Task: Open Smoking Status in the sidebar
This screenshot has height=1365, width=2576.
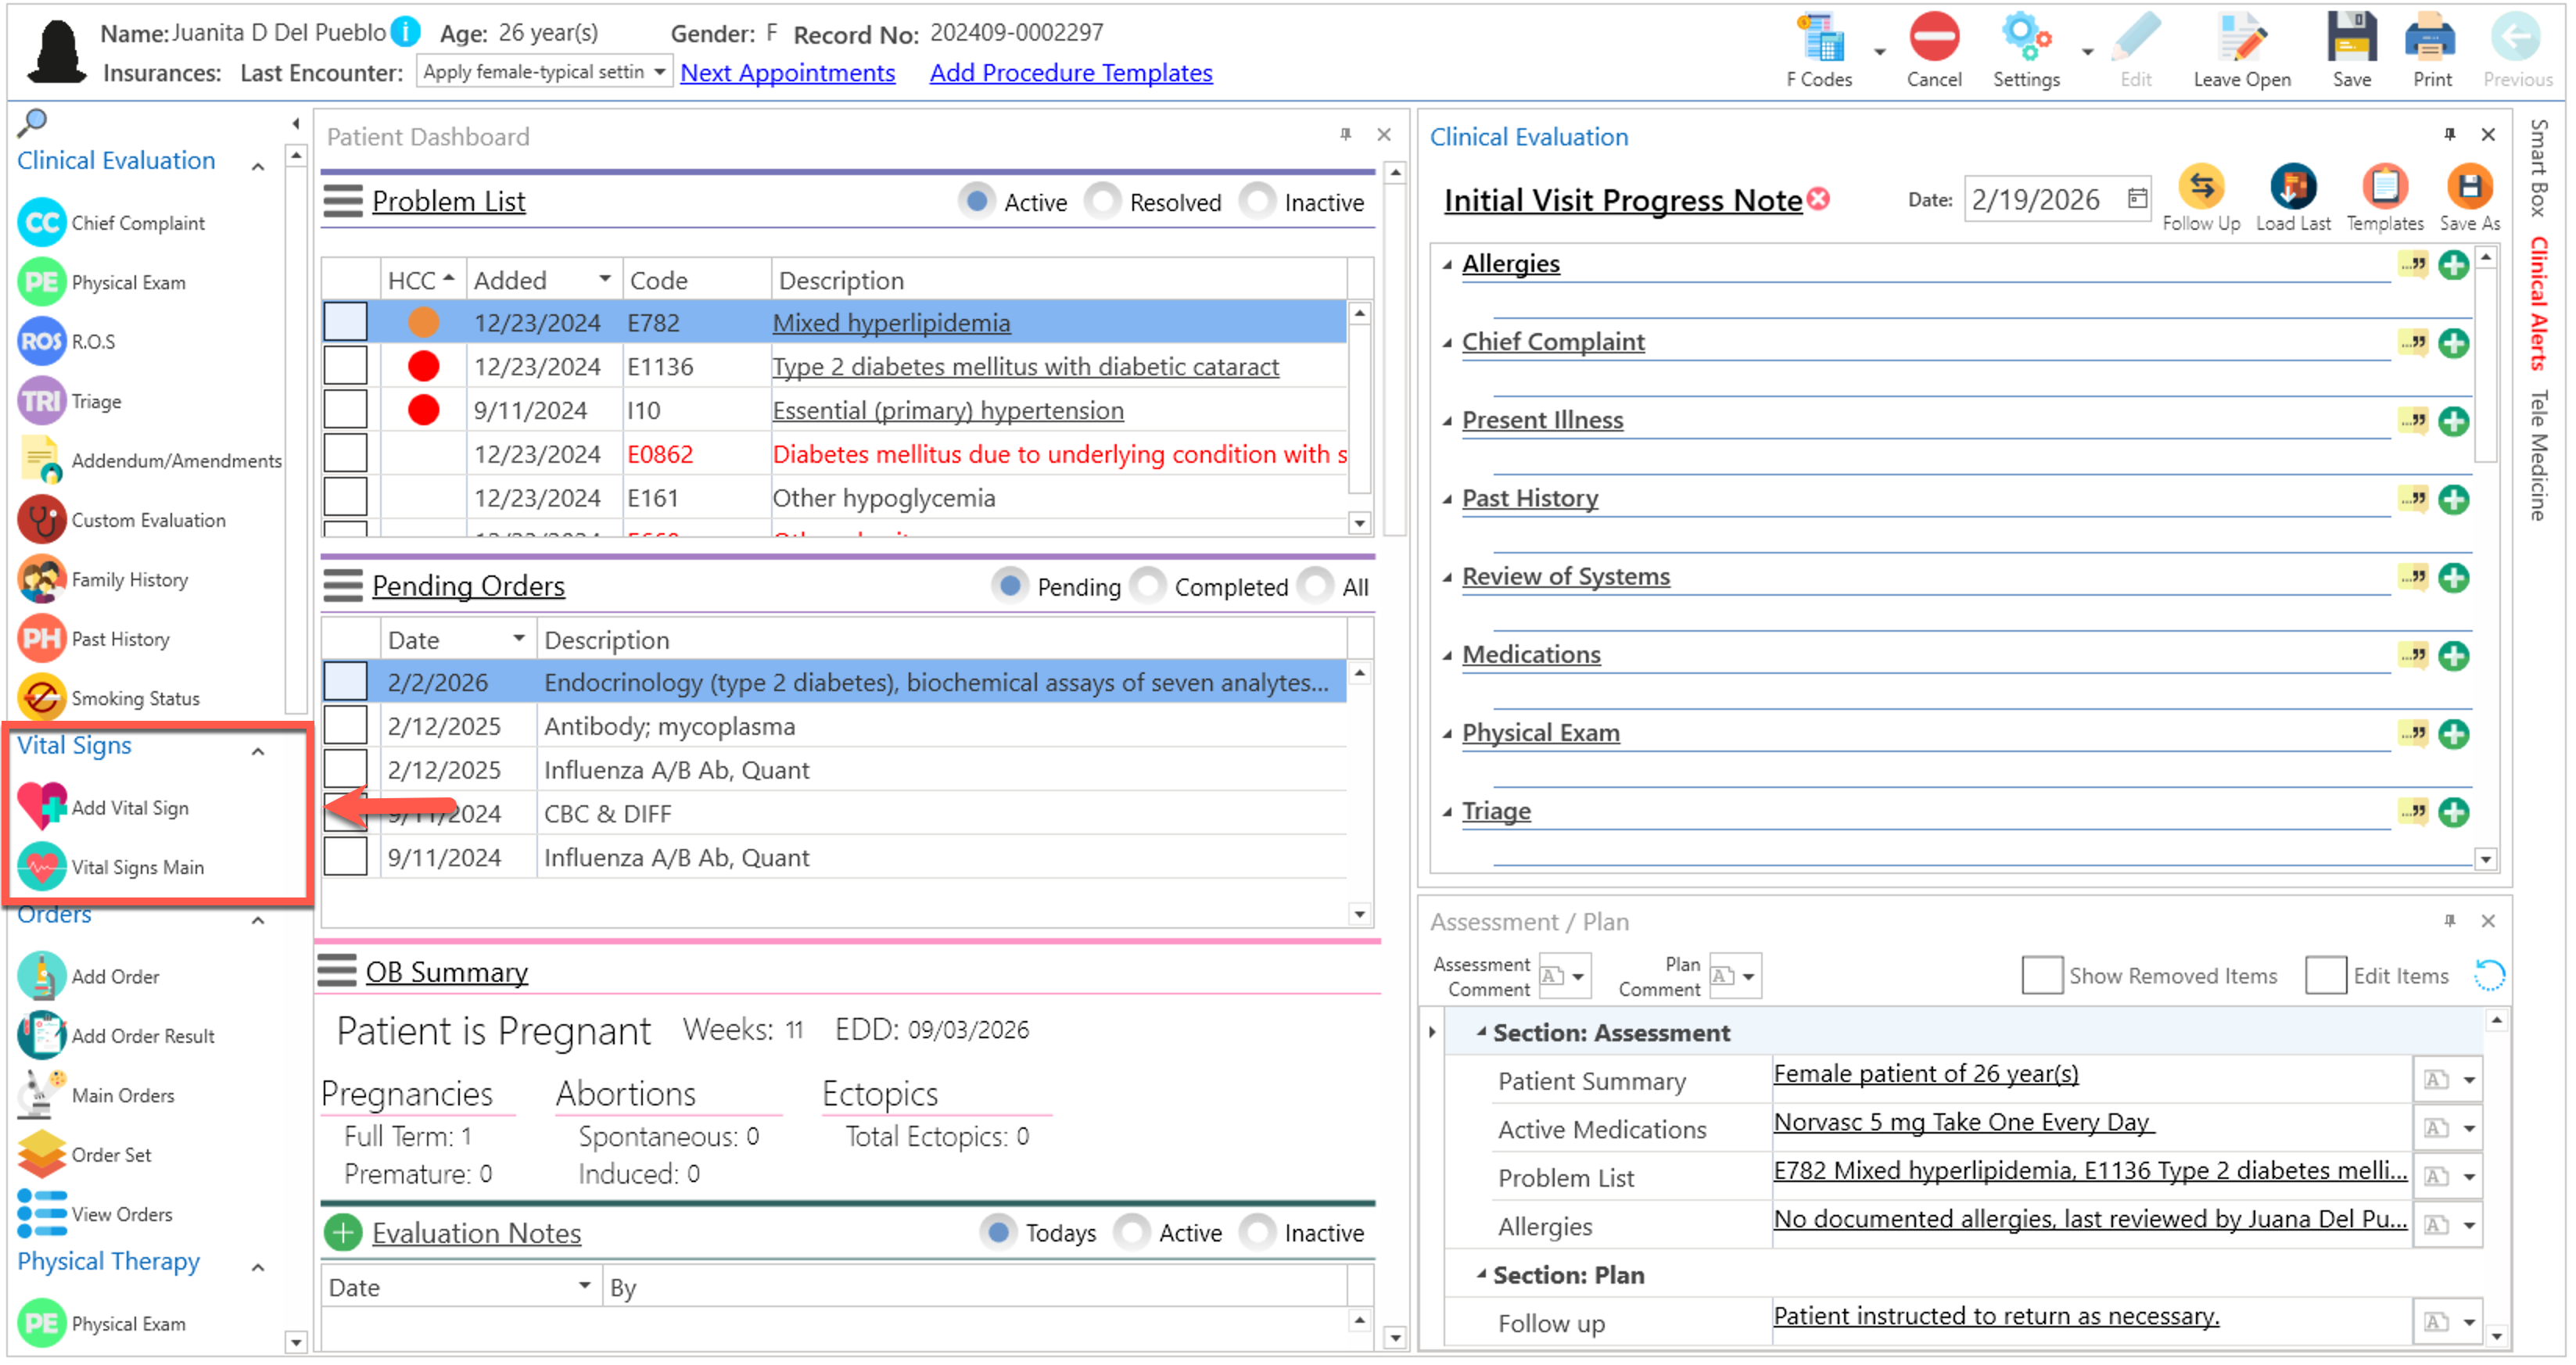Action: (135, 698)
